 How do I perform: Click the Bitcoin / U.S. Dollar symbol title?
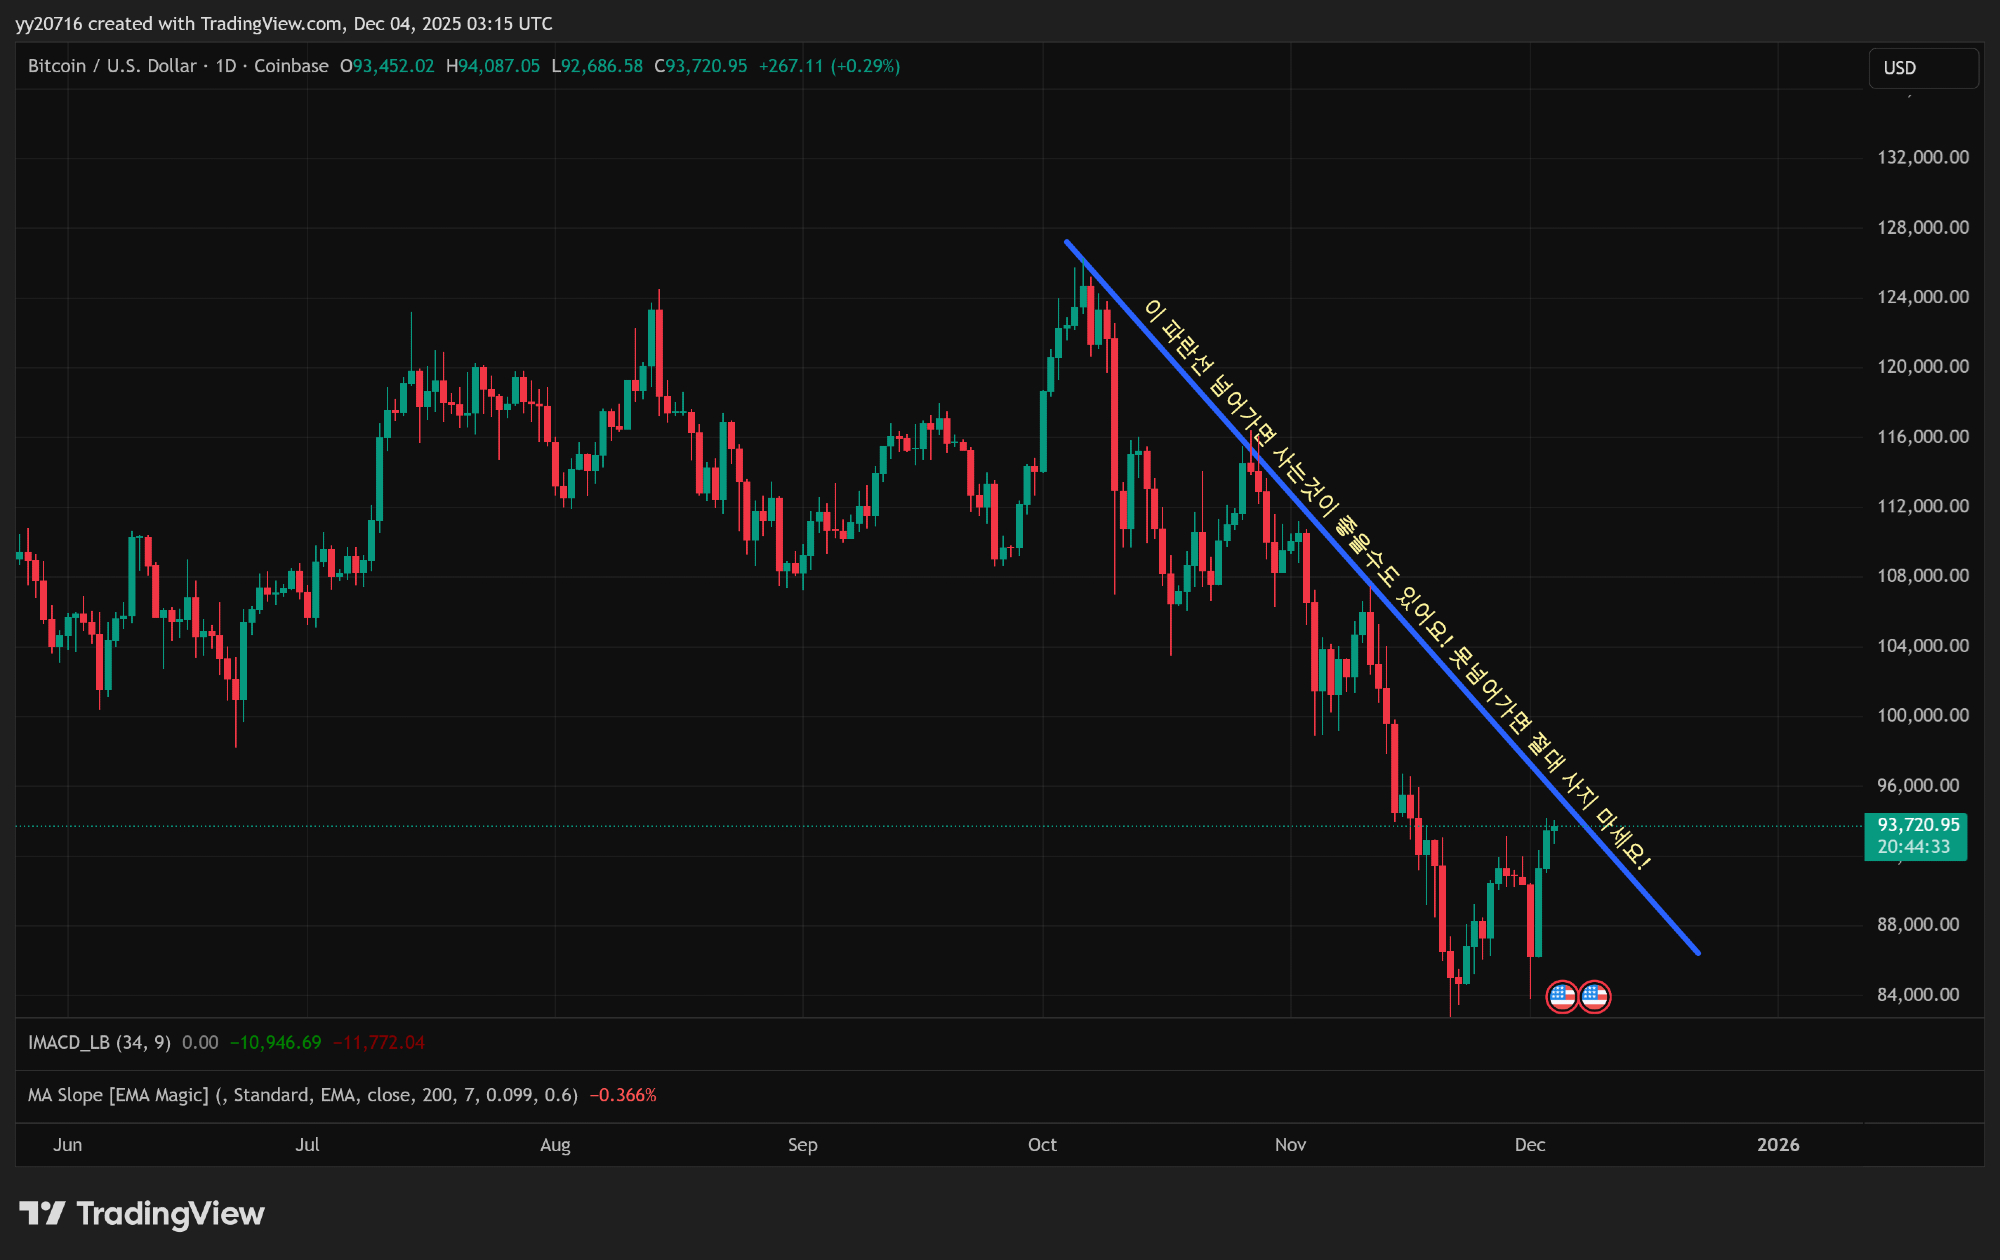112,66
